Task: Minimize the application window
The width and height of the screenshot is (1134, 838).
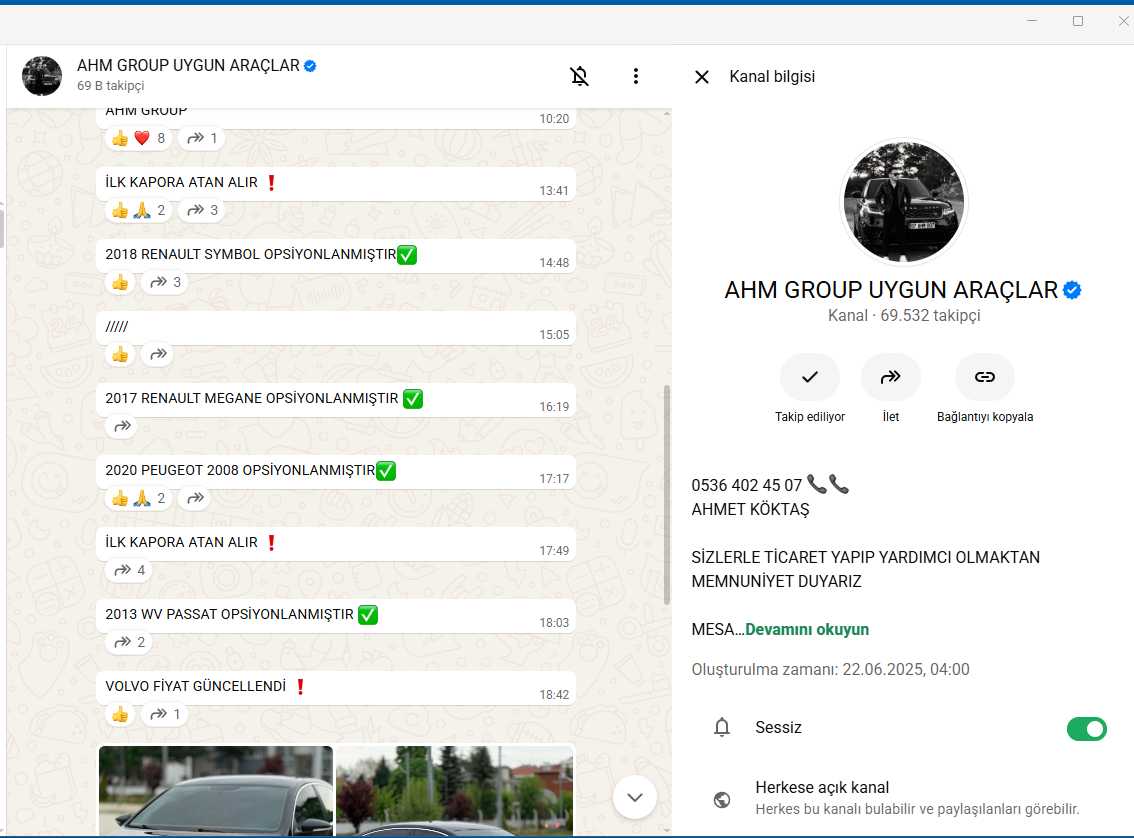Action: pyautogui.click(x=1032, y=21)
